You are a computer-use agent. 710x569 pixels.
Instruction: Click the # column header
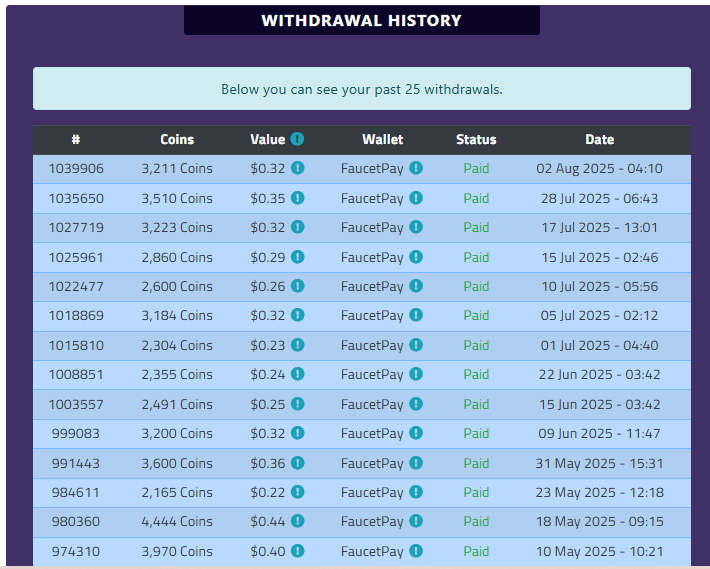[76, 139]
